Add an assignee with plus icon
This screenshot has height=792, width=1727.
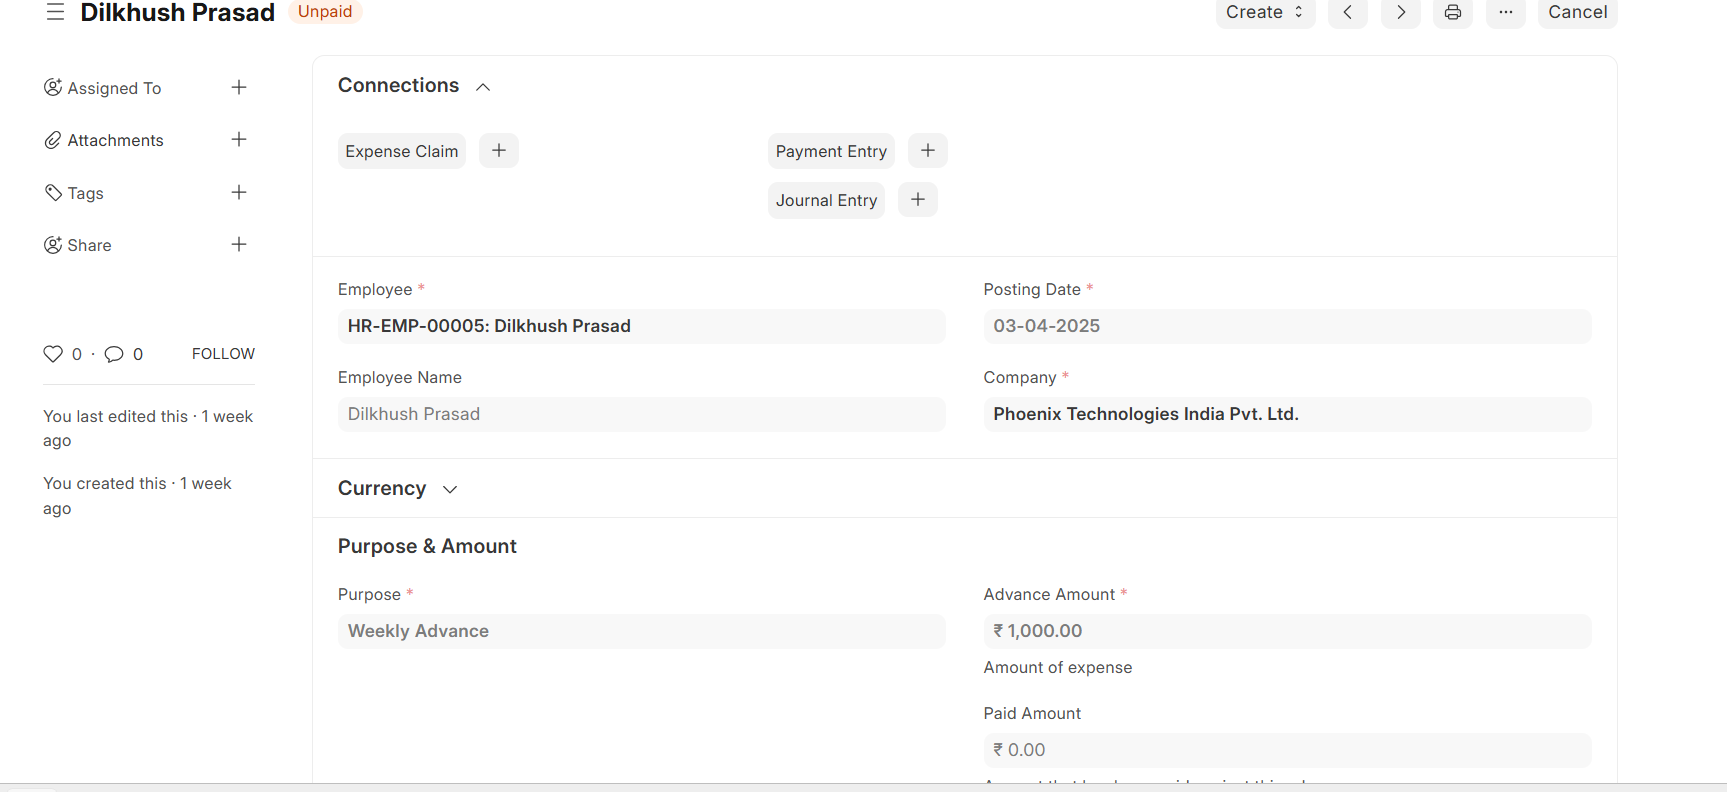tap(239, 88)
